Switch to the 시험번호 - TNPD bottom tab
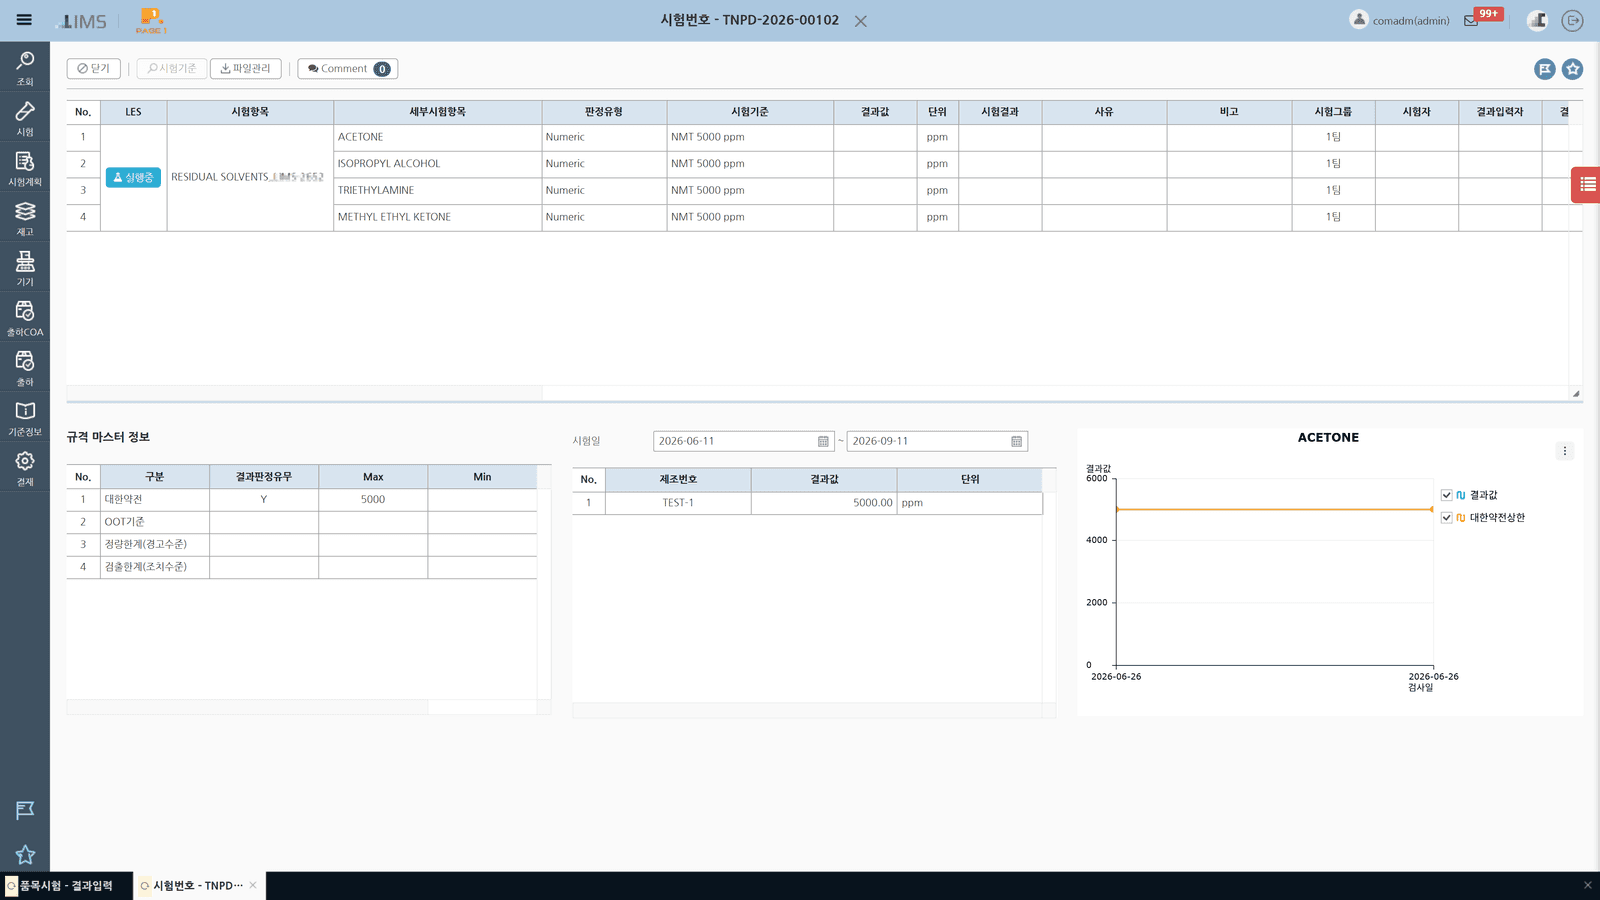This screenshot has width=1600, height=900. [197, 886]
